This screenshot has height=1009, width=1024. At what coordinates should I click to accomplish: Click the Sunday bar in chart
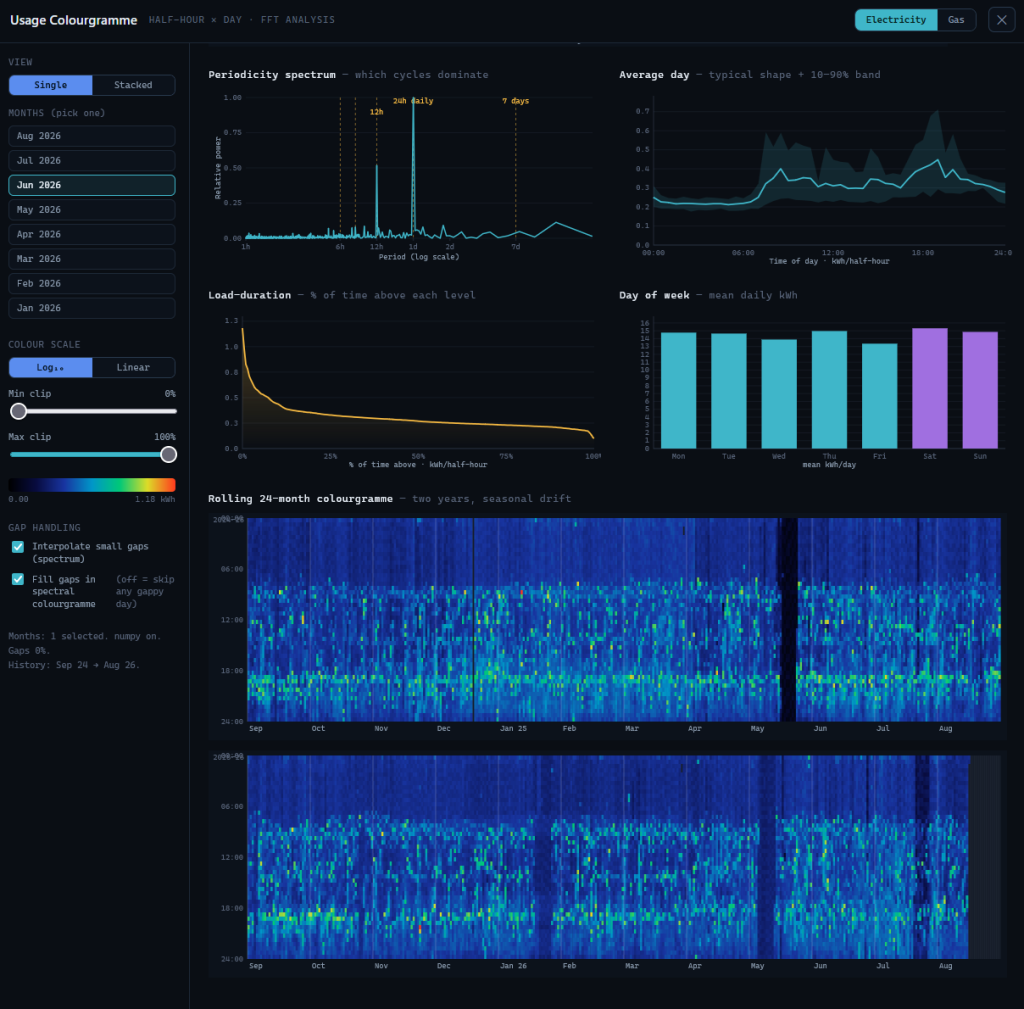coord(980,390)
